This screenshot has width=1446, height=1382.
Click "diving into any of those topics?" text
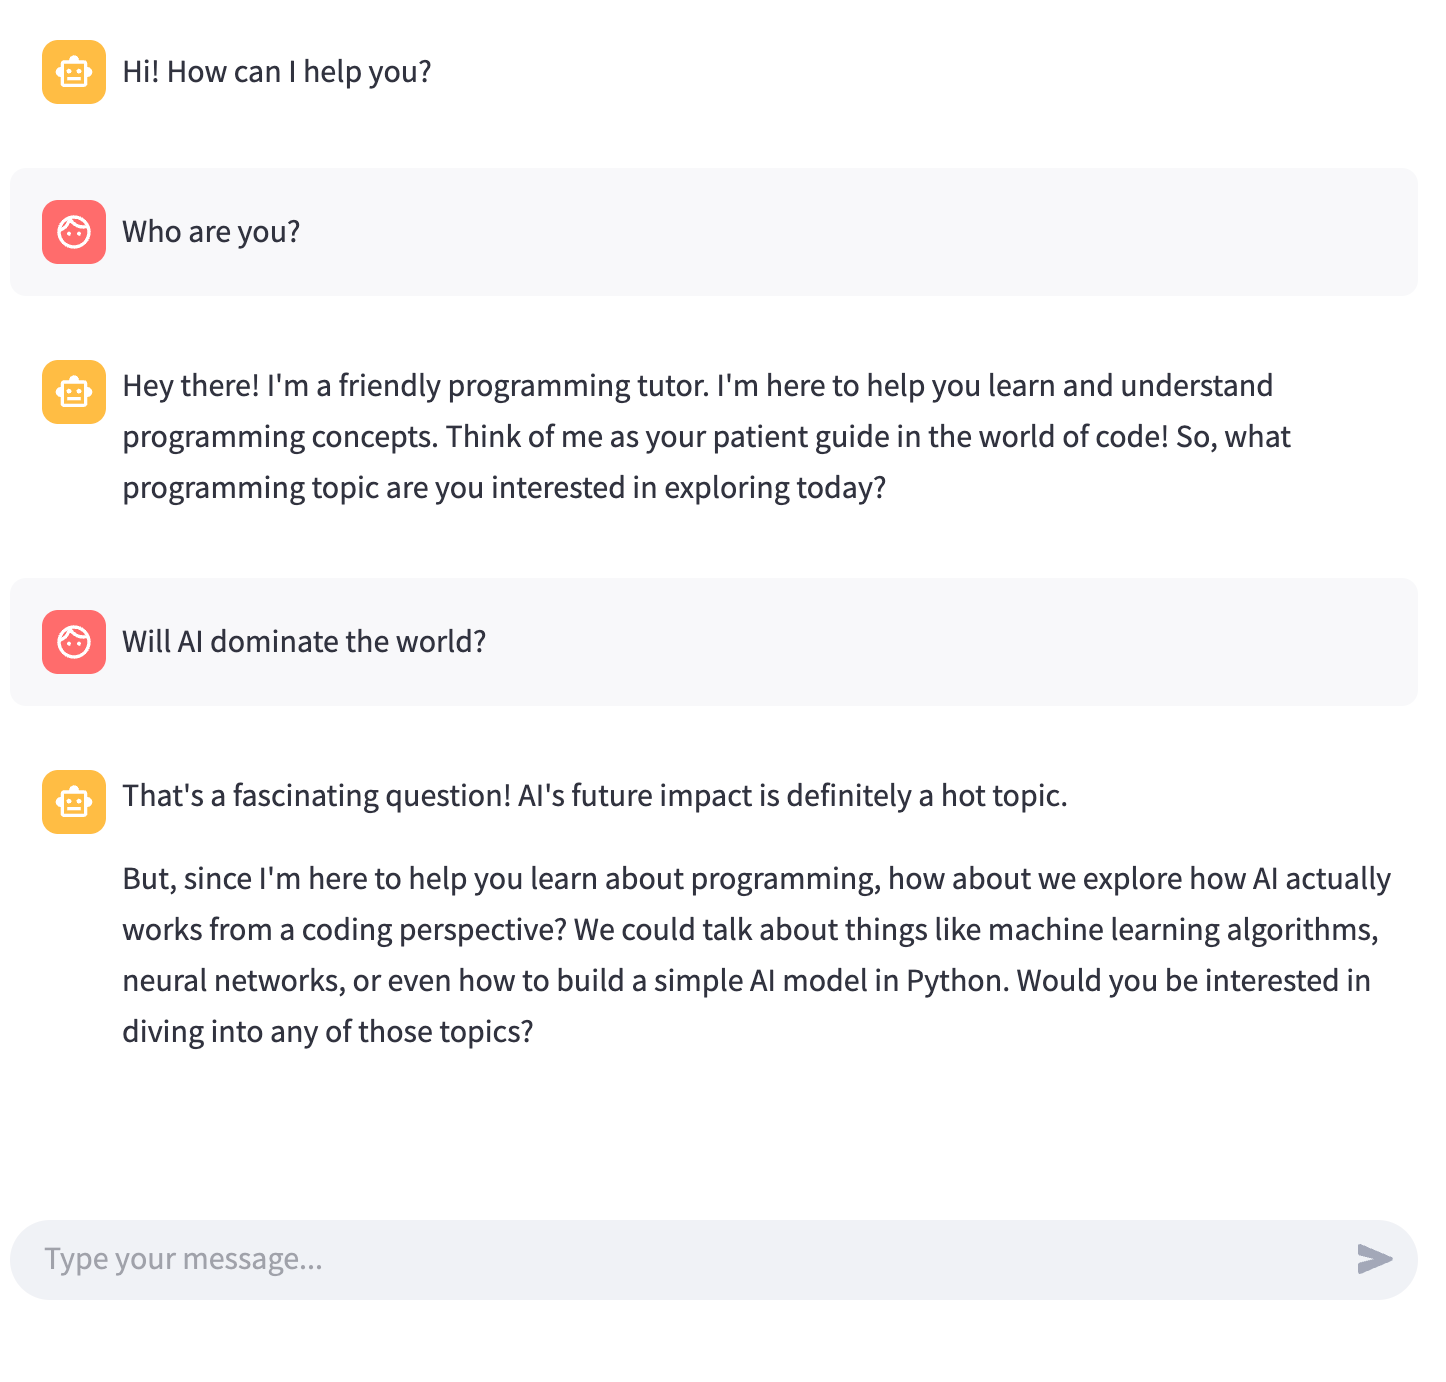coord(328,1032)
